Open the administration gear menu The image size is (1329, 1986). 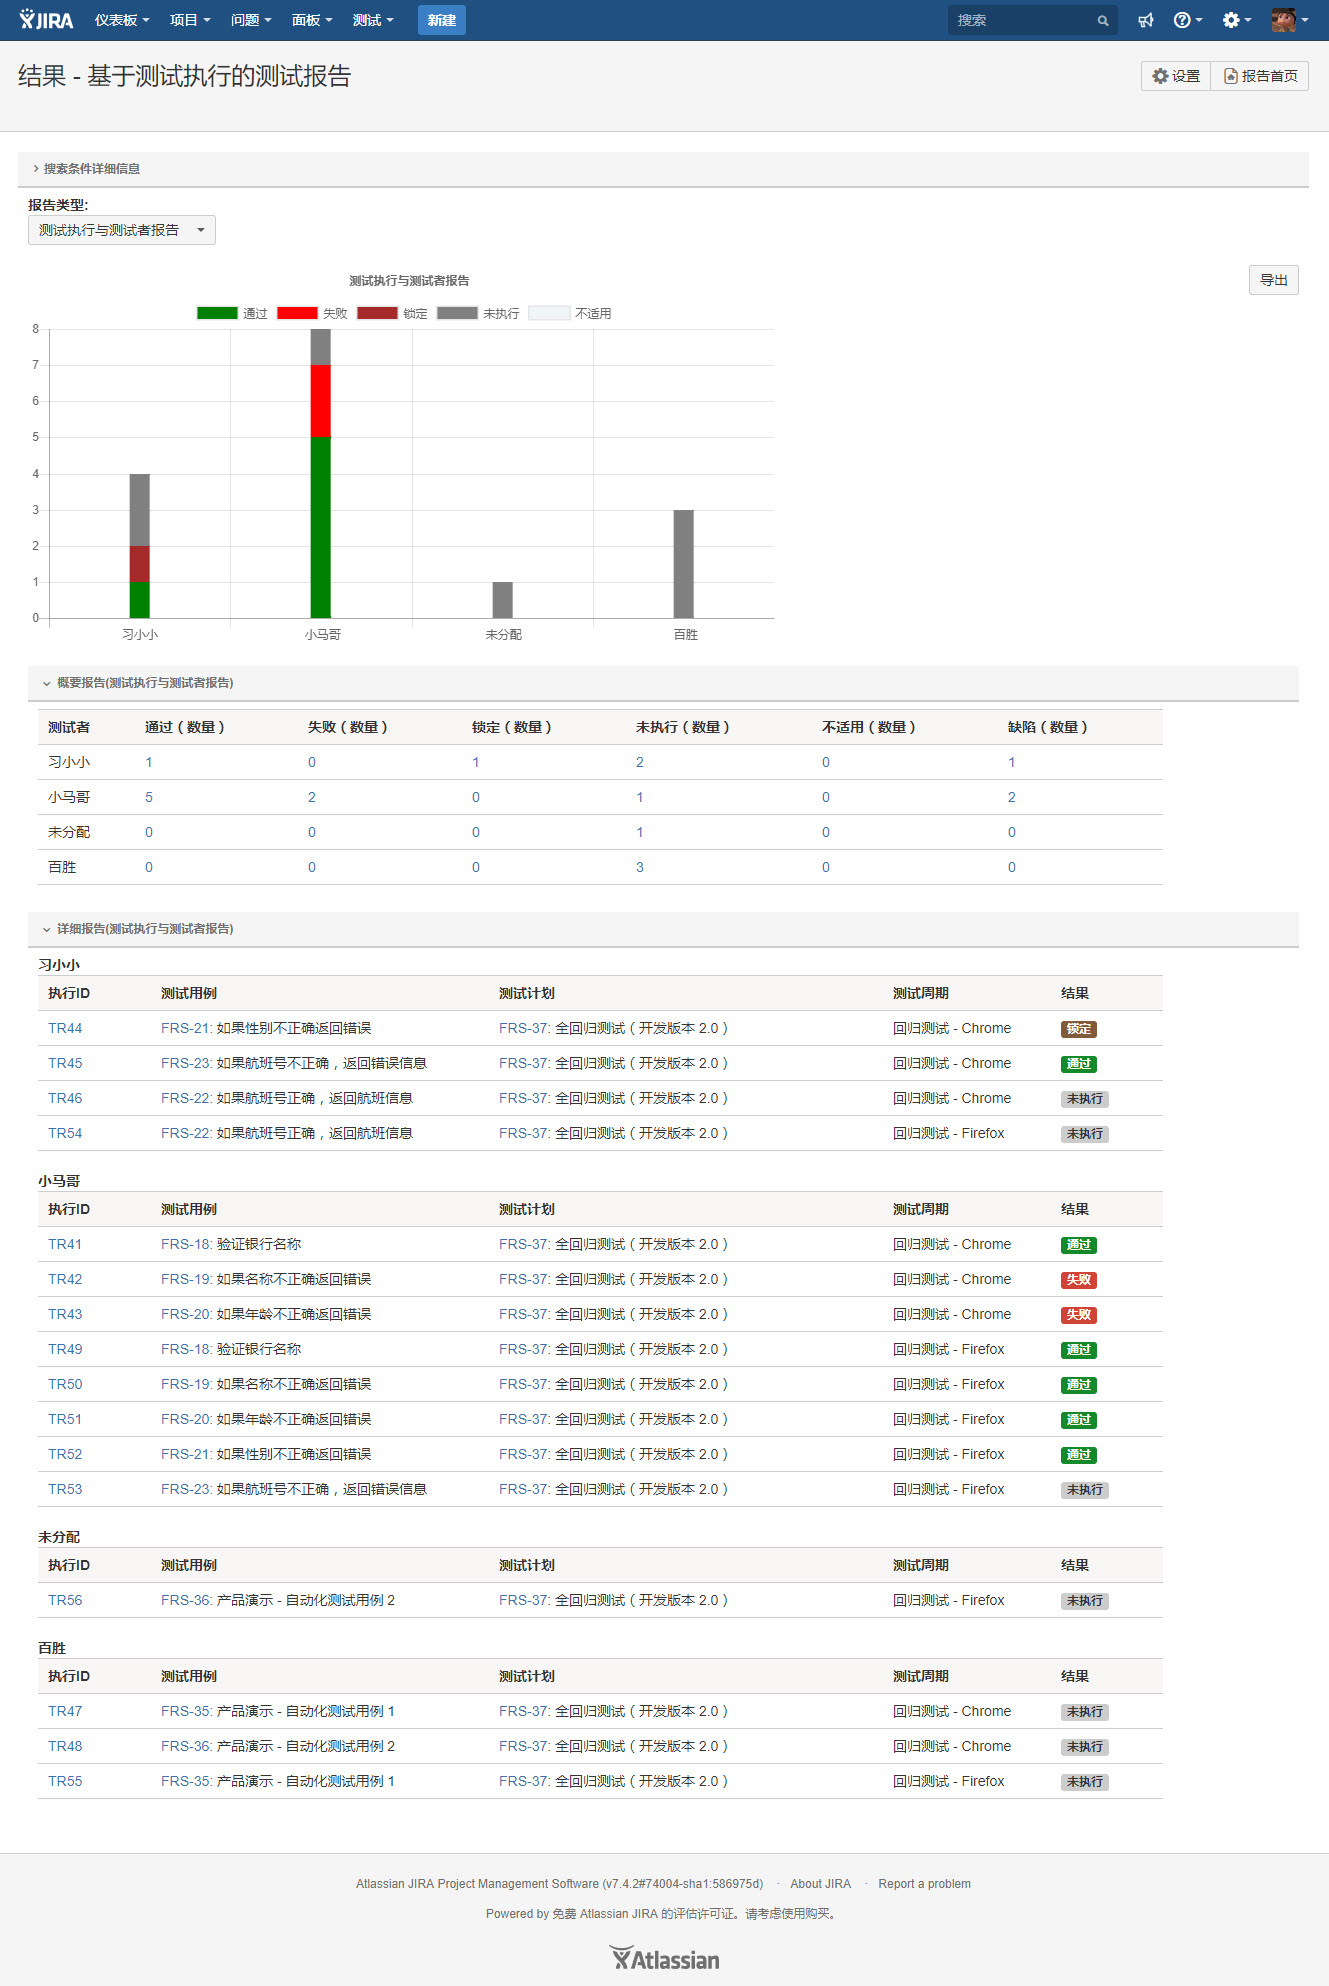pyautogui.click(x=1237, y=20)
